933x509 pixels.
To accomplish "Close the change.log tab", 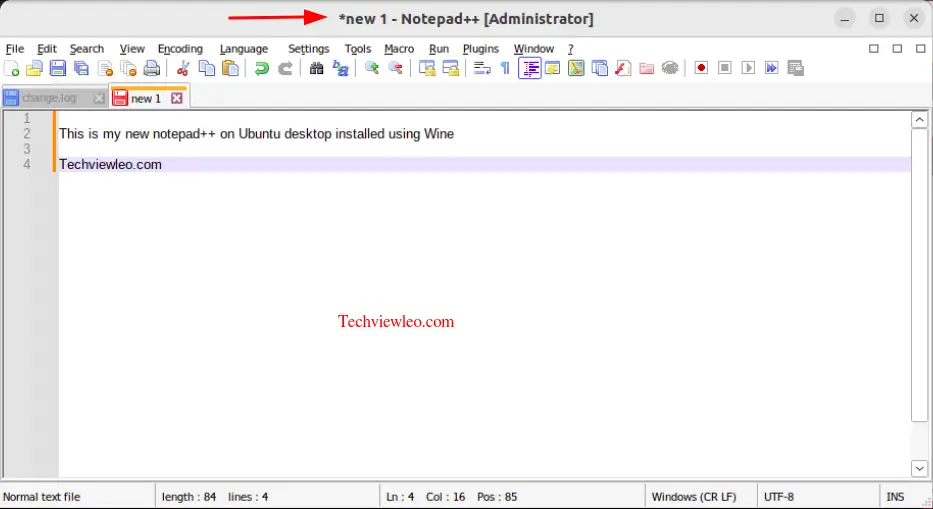I will (x=99, y=98).
